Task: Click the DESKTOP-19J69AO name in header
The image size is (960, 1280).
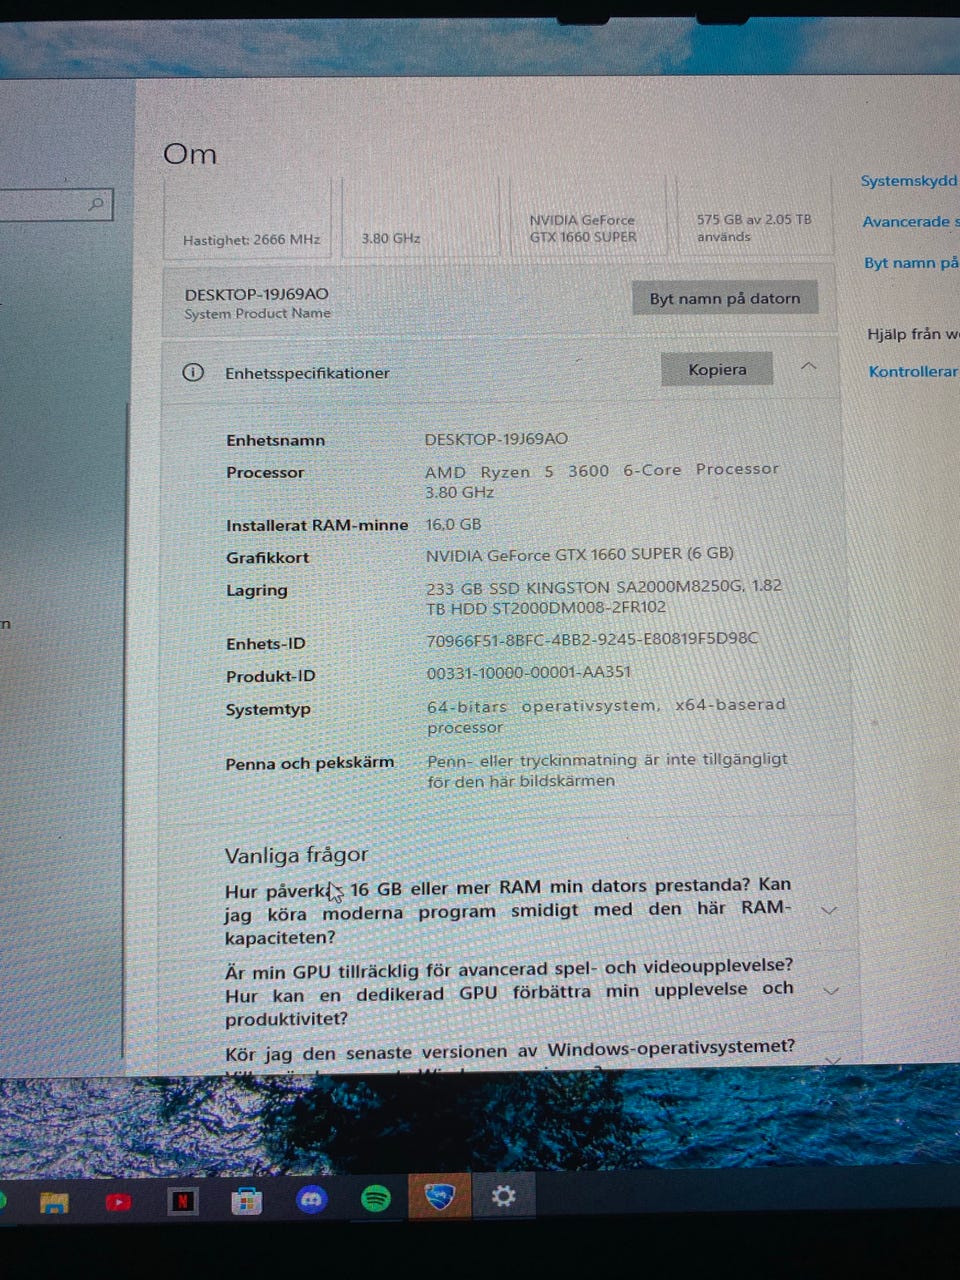Action: point(256,294)
